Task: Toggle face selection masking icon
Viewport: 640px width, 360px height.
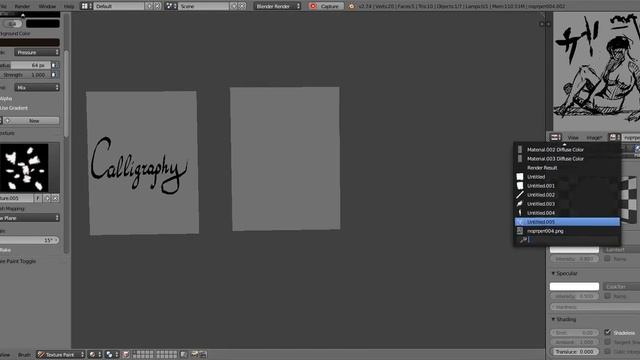Action: tap(126, 355)
